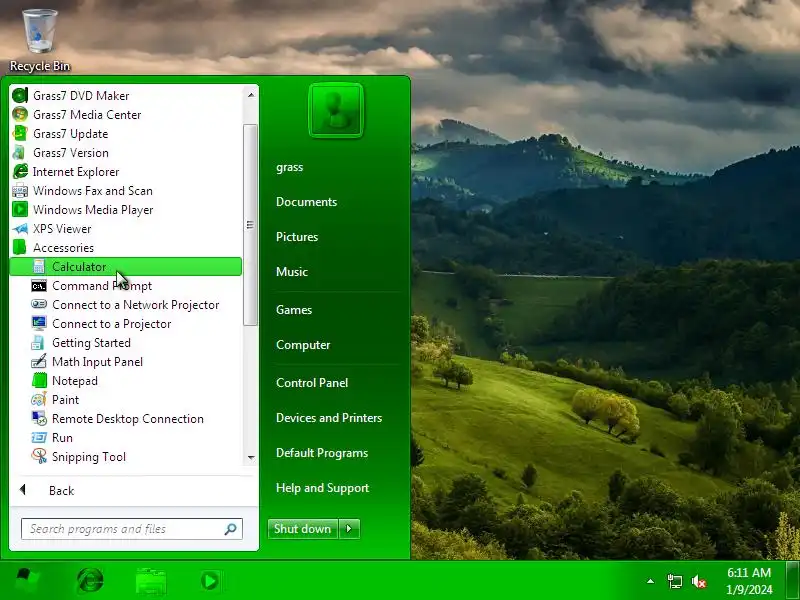The width and height of the screenshot is (800, 600).
Task: Show hidden tray icons arrow
Action: (651, 581)
